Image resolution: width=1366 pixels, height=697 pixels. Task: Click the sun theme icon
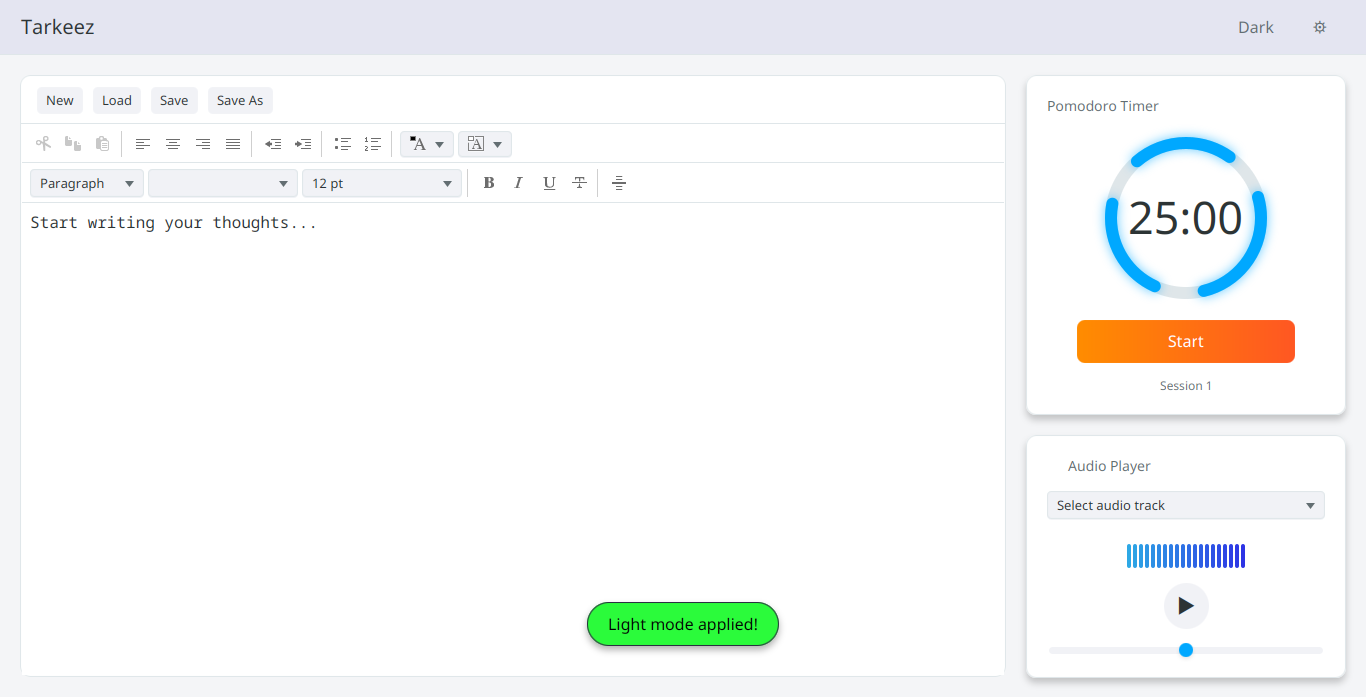(x=1320, y=27)
